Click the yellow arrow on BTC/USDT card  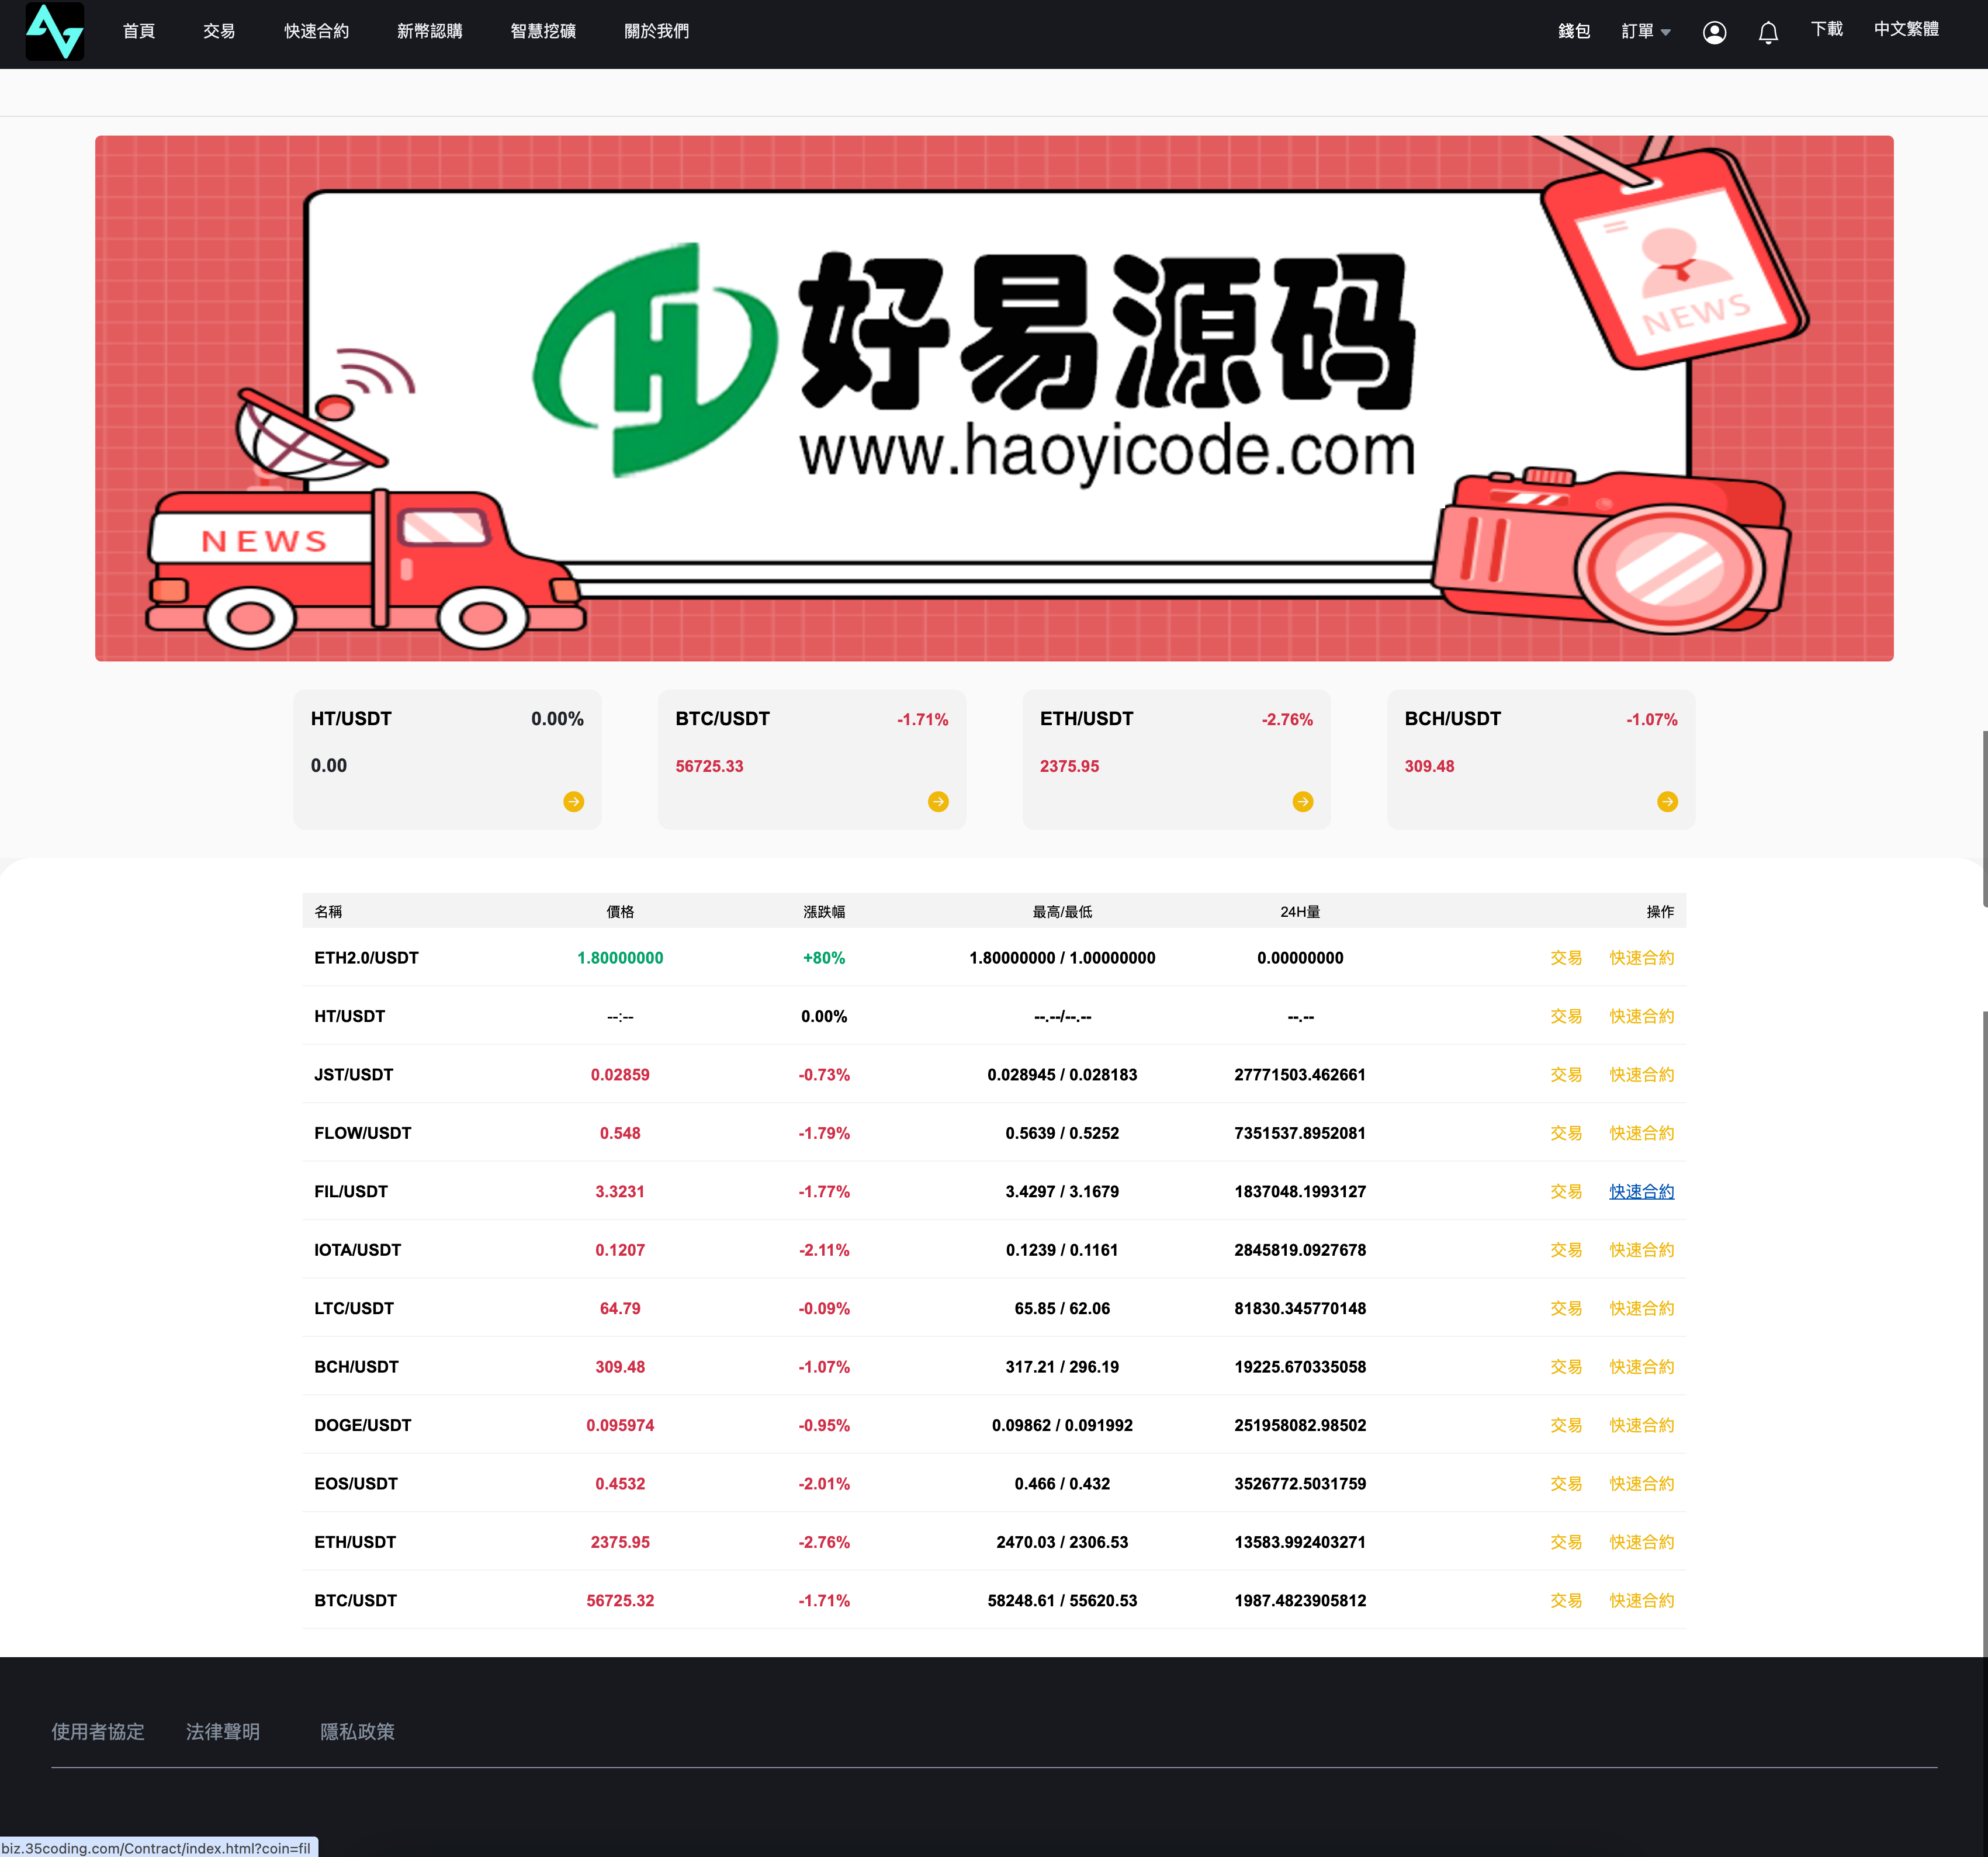pyautogui.click(x=938, y=801)
